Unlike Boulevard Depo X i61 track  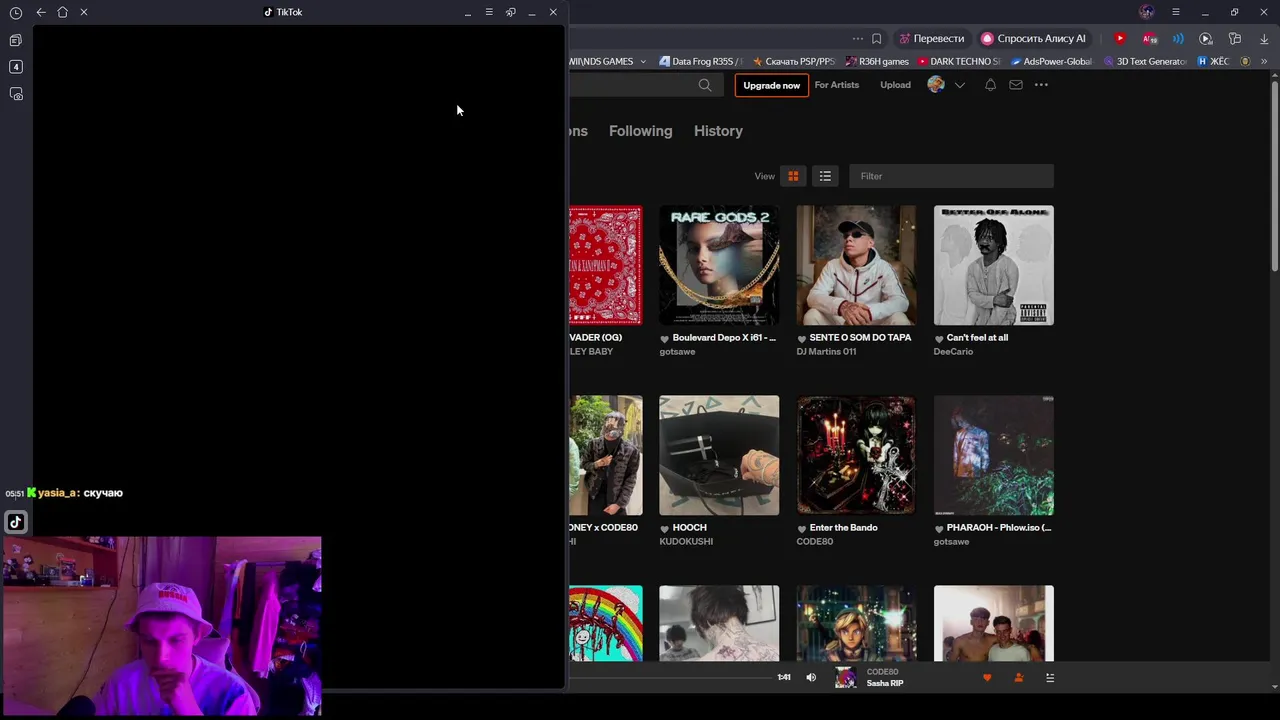click(664, 339)
